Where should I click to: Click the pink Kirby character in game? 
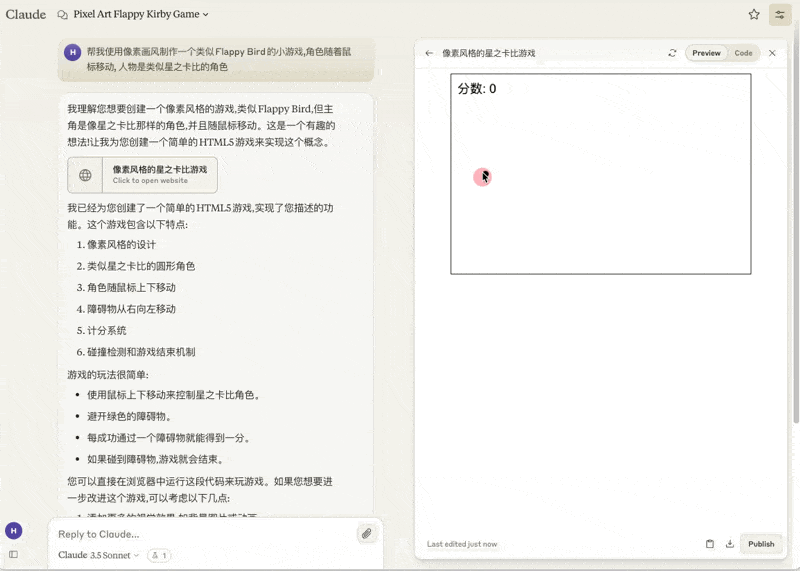482,177
